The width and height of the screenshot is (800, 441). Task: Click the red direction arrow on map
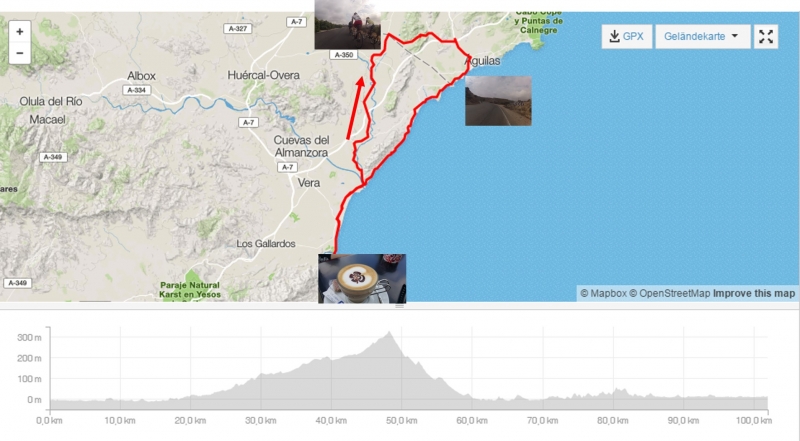pos(356,108)
